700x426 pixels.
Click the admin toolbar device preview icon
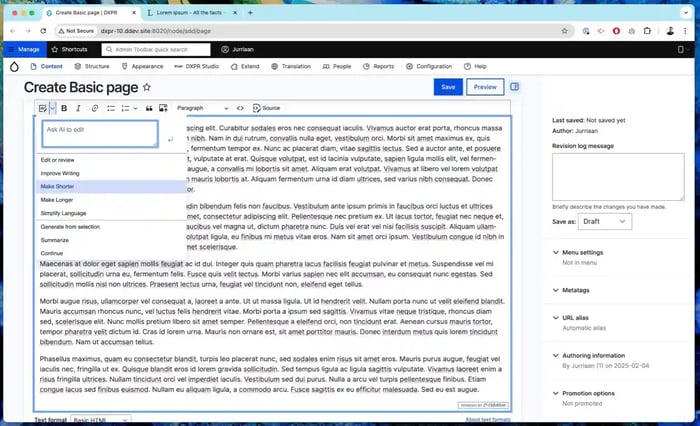(680, 49)
